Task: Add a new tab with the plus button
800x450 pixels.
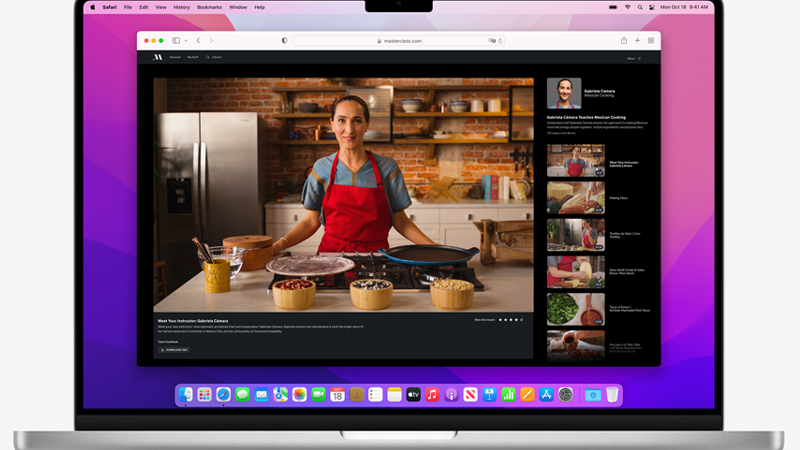Action: point(637,40)
